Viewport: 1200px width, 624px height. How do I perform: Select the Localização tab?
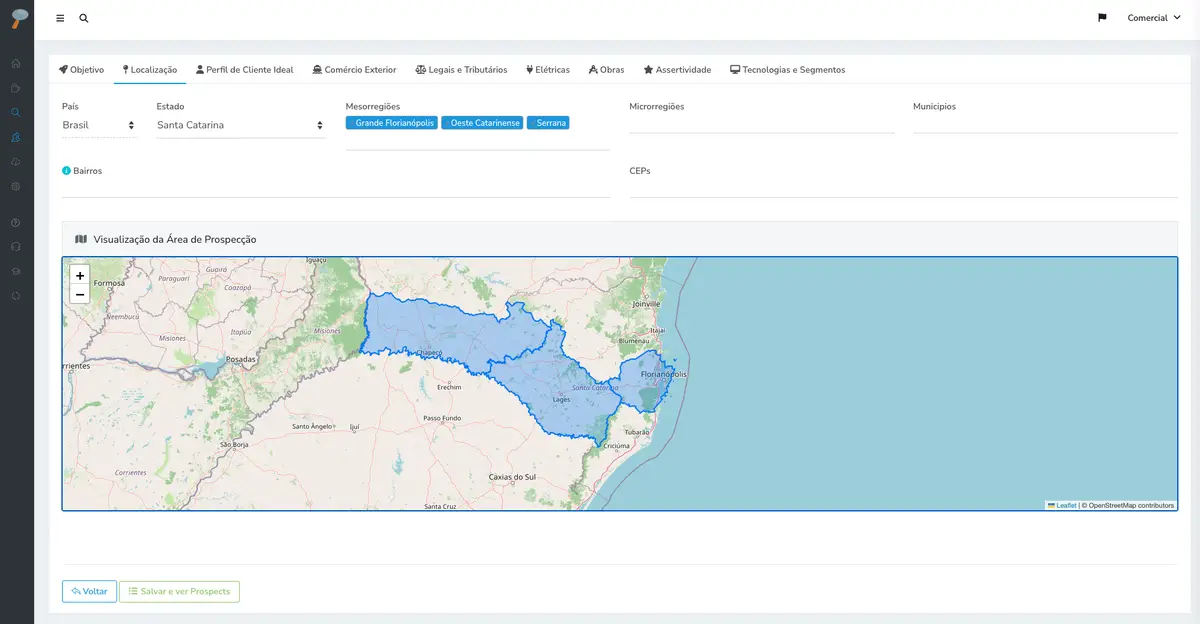tap(150, 70)
